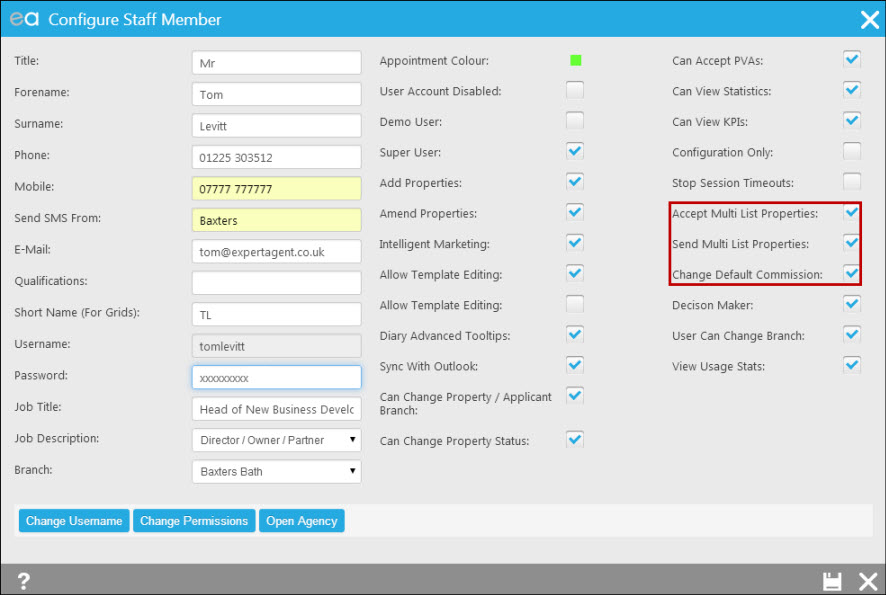The image size is (886, 595).
Task: Uncheck Can View Statistics
Action: tap(852, 90)
